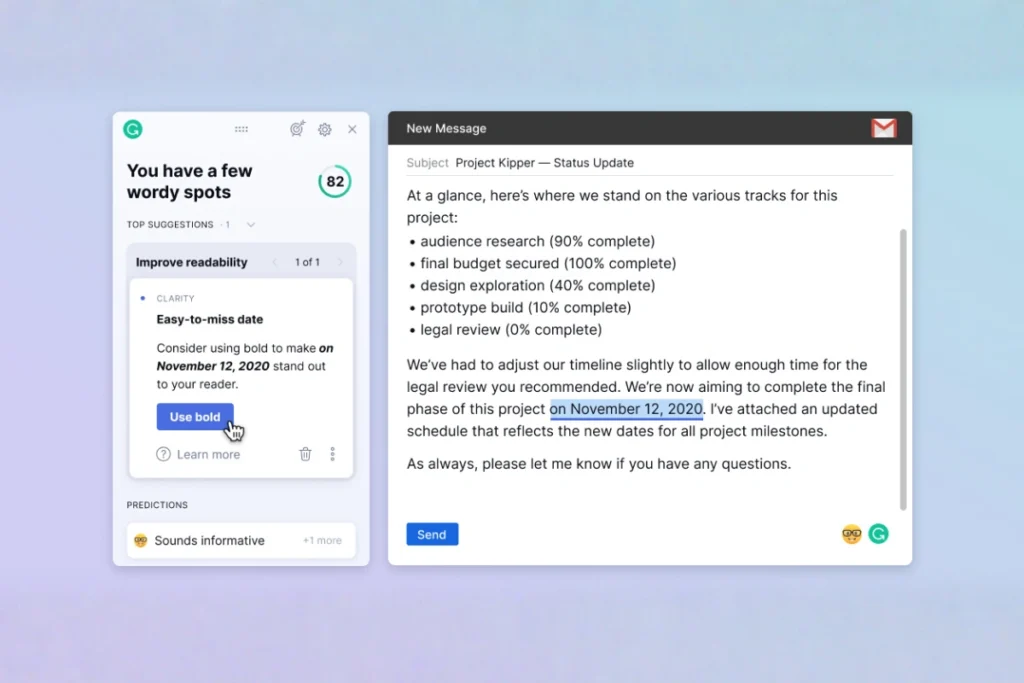Click the 82 performance score ring
This screenshot has height=683, width=1024.
coord(334,181)
